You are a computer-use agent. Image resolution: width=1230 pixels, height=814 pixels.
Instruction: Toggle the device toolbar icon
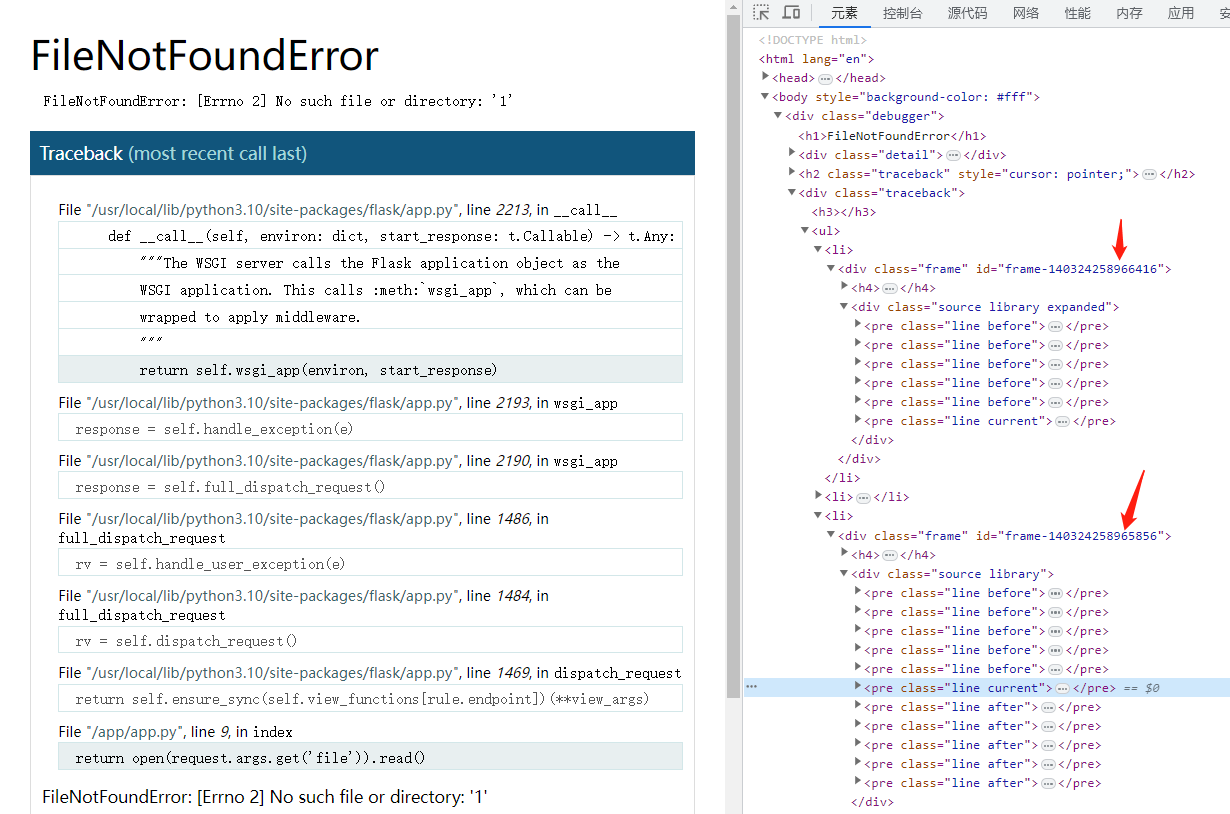(791, 13)
